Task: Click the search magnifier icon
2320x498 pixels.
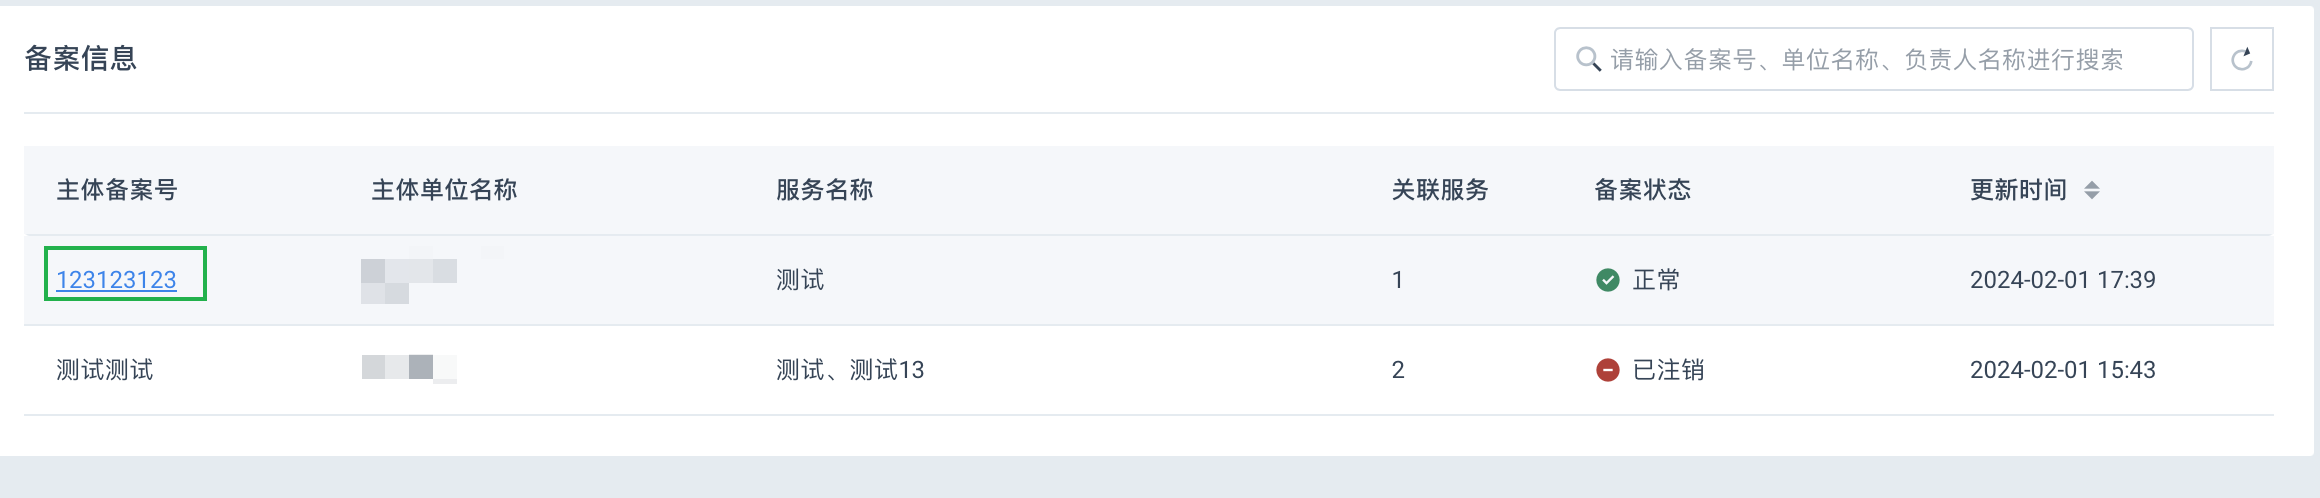Action: point(1588,59)
